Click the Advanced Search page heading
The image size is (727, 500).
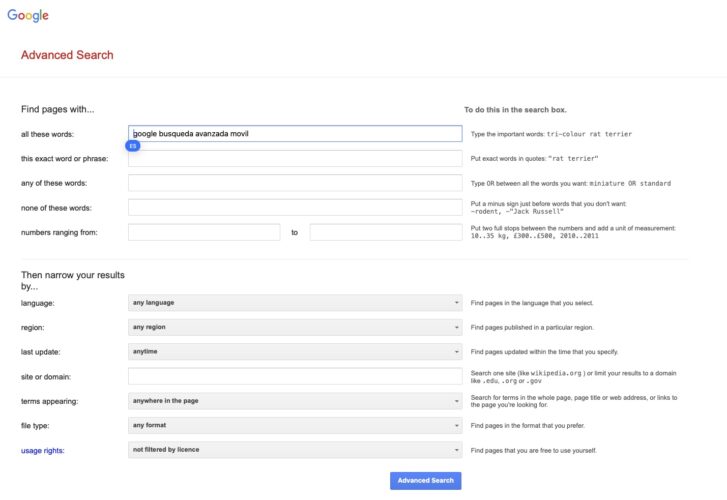click(67, 55)
